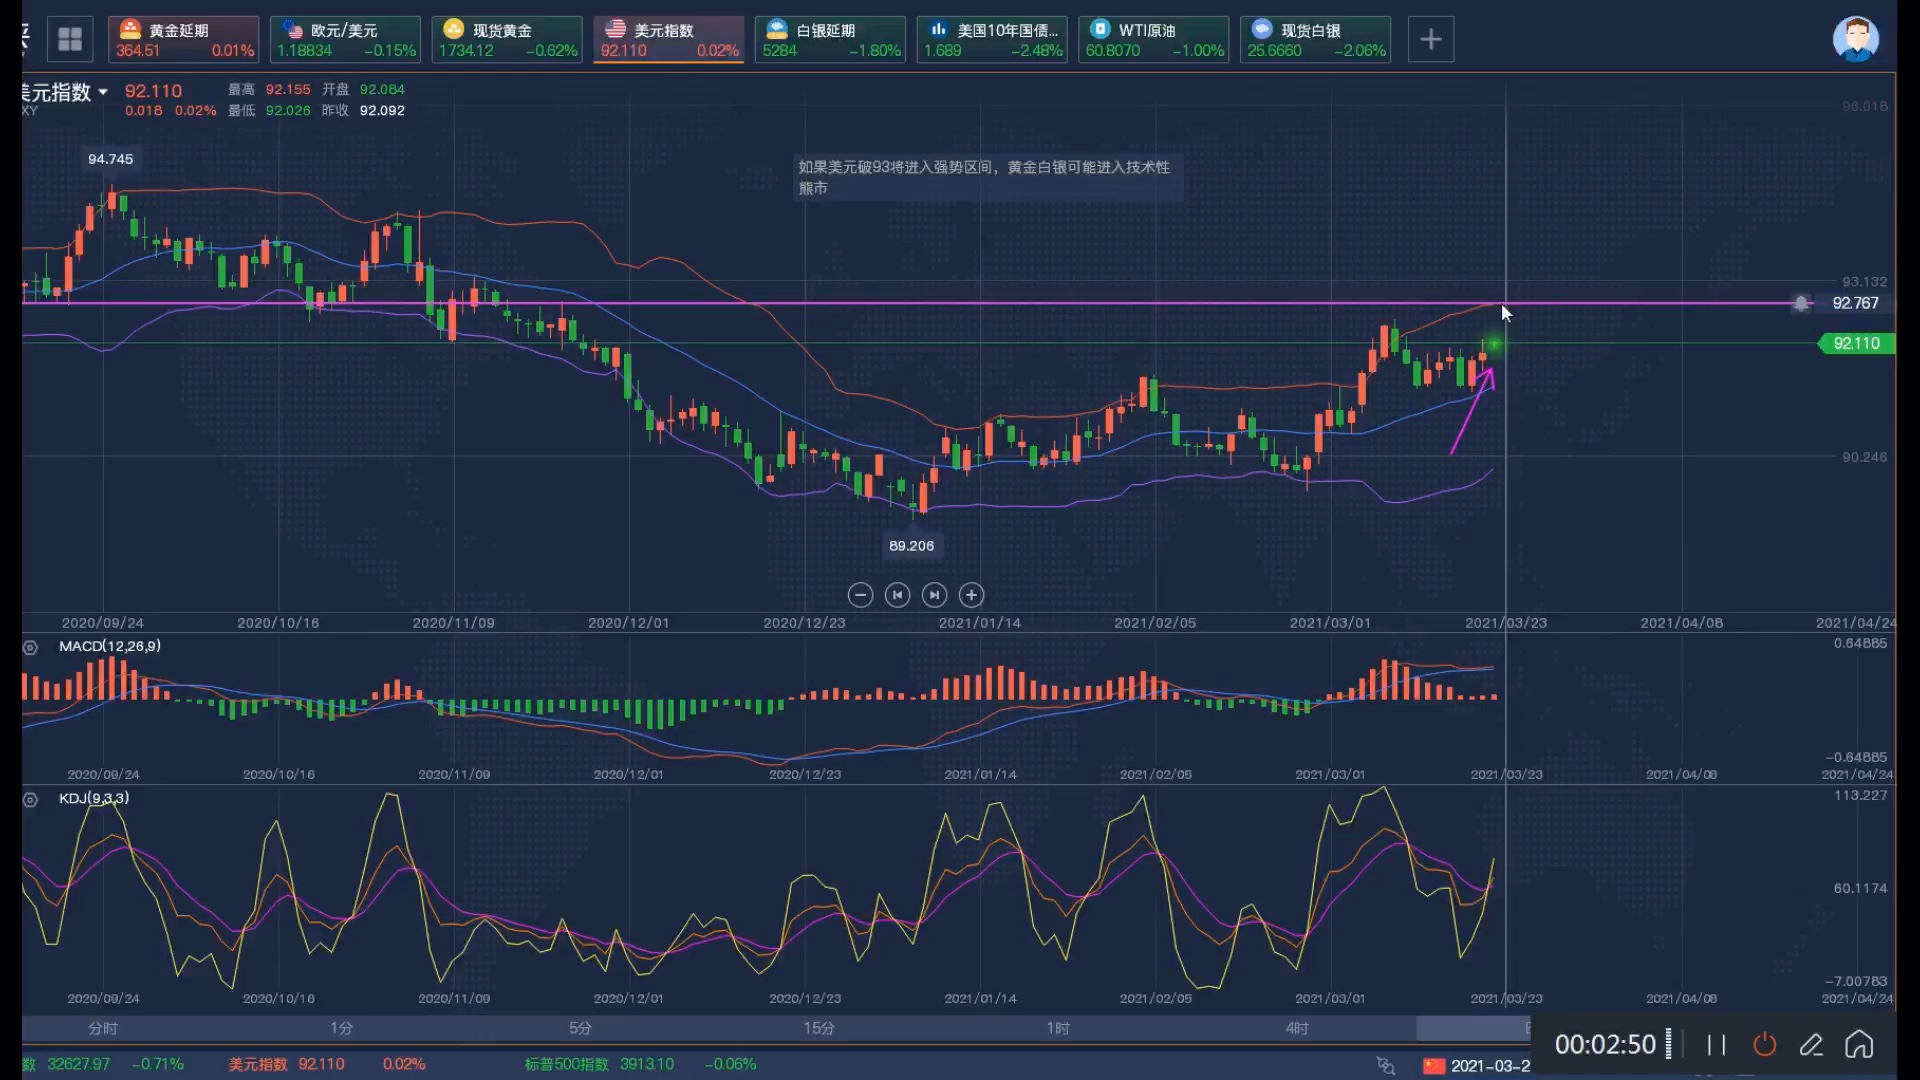Click the alert bell on 92.767 line
The width and height of the screenshot is (1920, 1080).
[x=1801, y=303]
